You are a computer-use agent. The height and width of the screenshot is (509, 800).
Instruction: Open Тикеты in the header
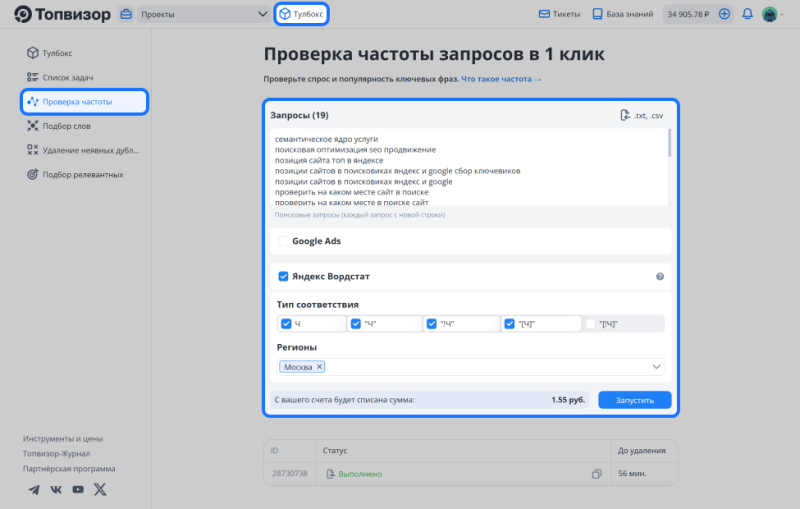coord(559,14)
